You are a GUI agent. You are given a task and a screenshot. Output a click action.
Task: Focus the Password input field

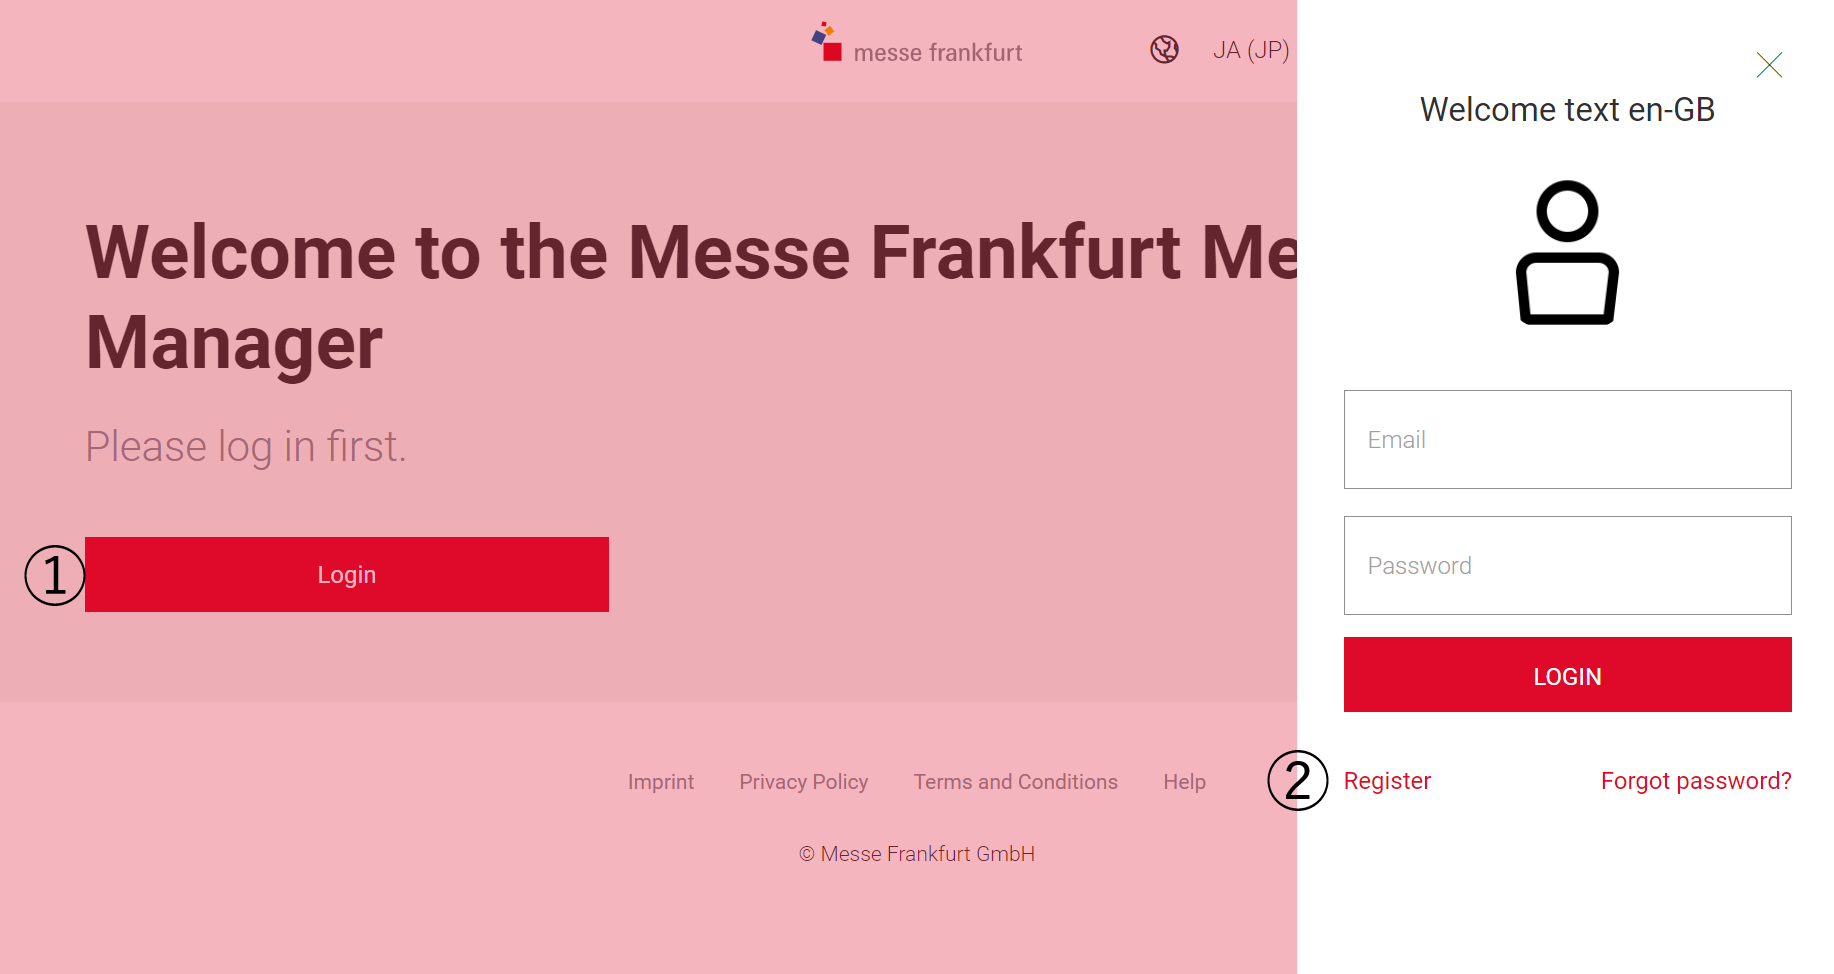point(1567,565)
